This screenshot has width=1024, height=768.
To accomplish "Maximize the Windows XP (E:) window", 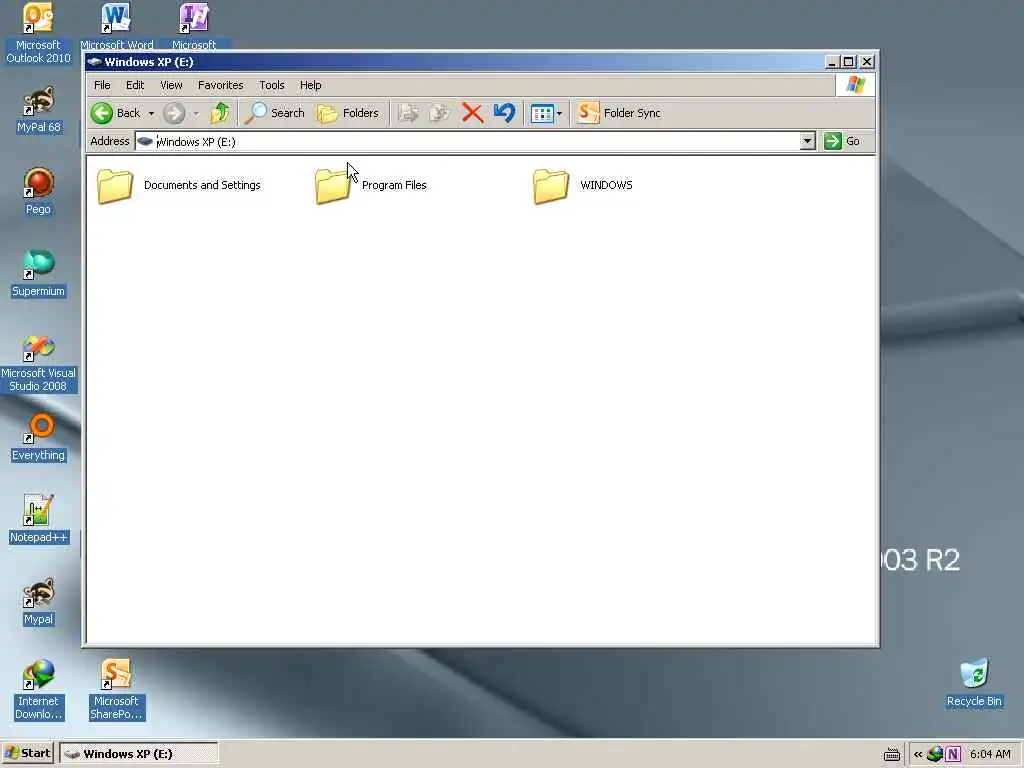I will tap(848, 62).
